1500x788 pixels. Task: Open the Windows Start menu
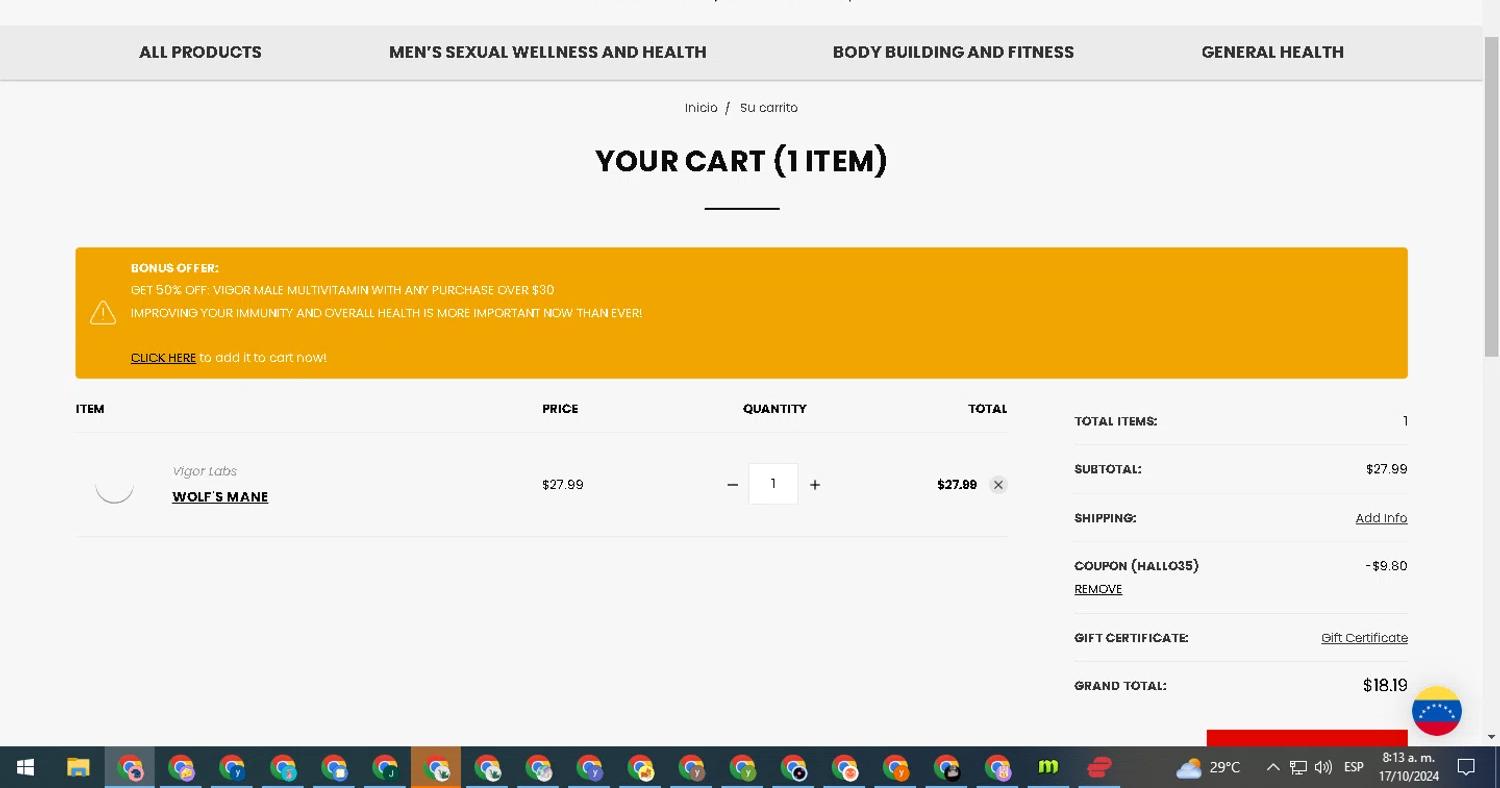click(x=26, y=767)
